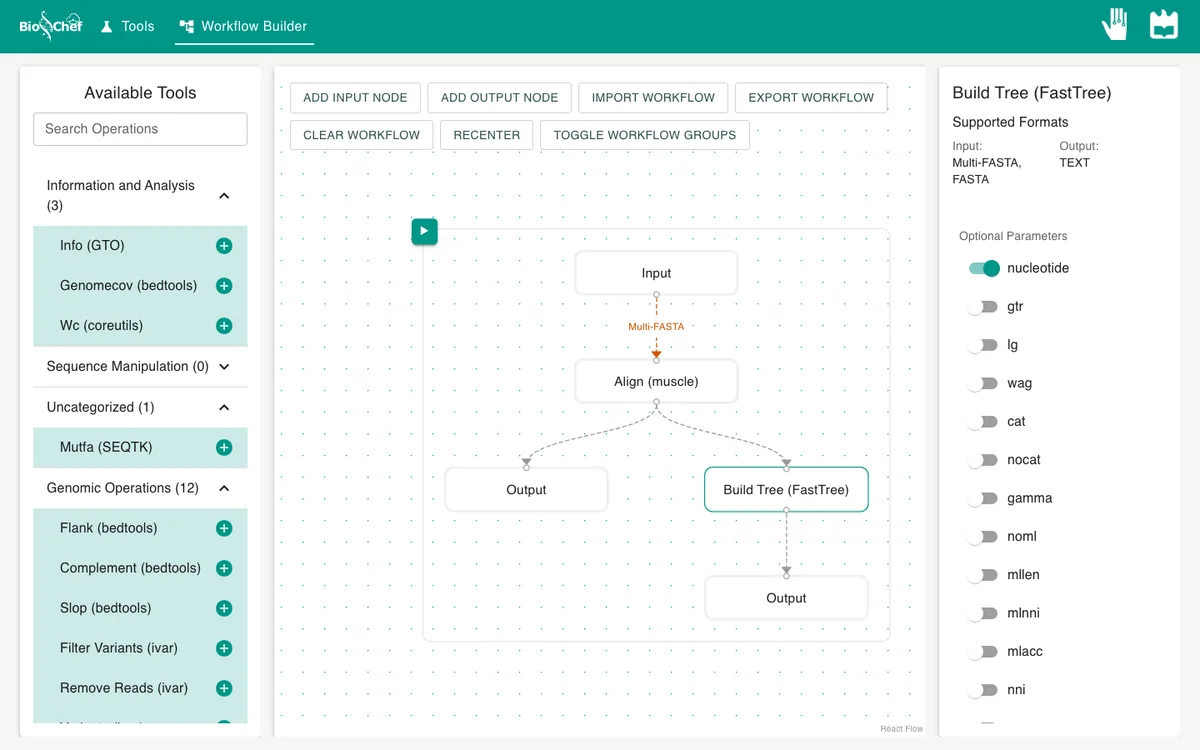Select Remove Reads (ivar) tool row
The image size is (1200, 750).
140,688
